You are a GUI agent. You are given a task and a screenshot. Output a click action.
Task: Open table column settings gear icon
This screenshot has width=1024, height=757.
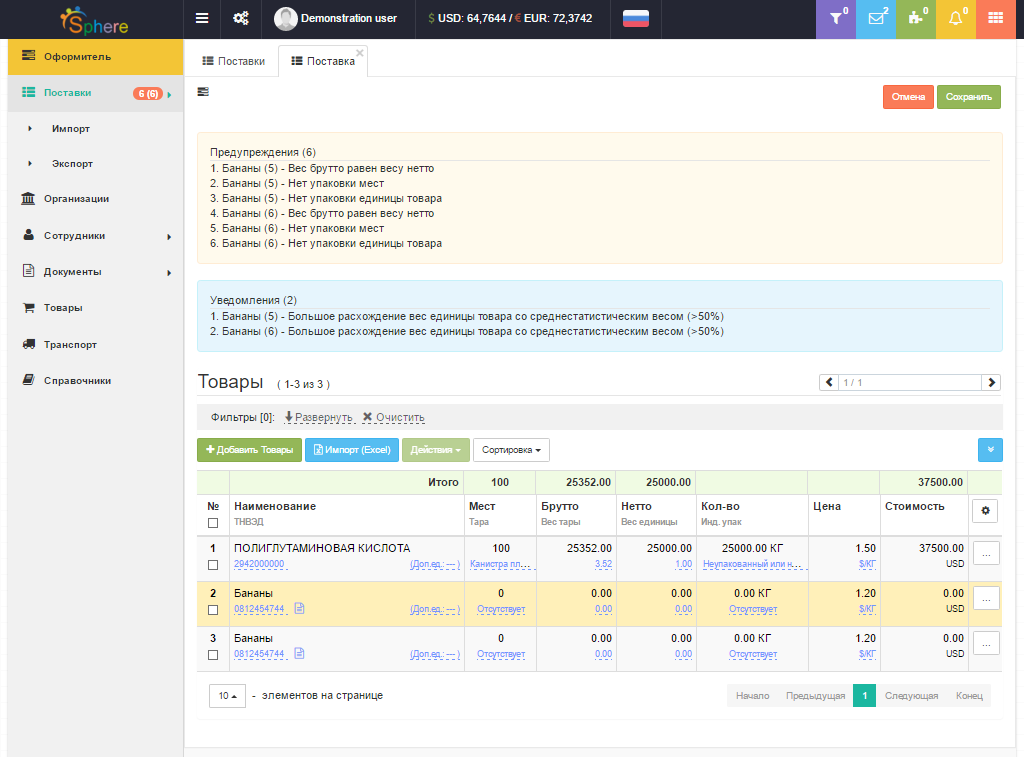984,511
